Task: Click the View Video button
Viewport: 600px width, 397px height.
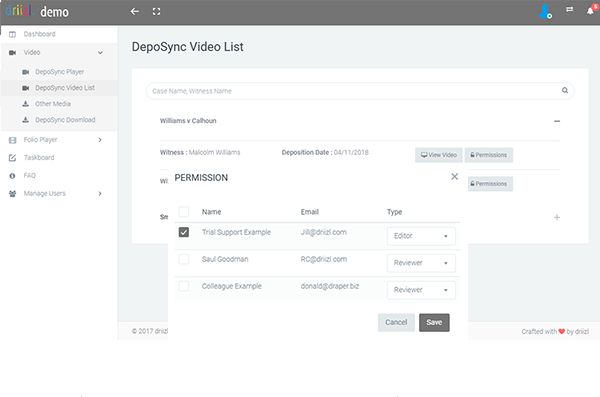Action: coord(439,155)
